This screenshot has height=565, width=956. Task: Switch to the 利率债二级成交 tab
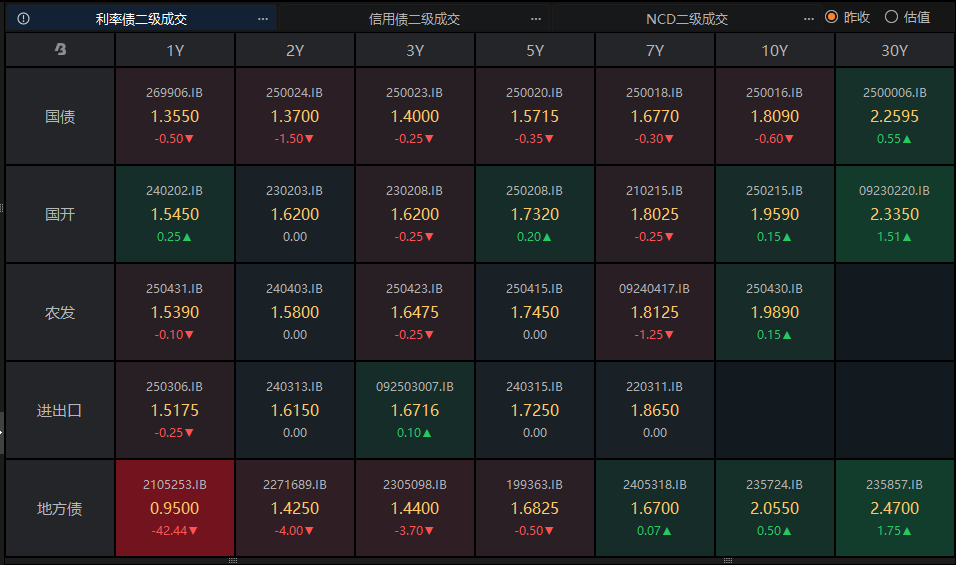[141, 18]
